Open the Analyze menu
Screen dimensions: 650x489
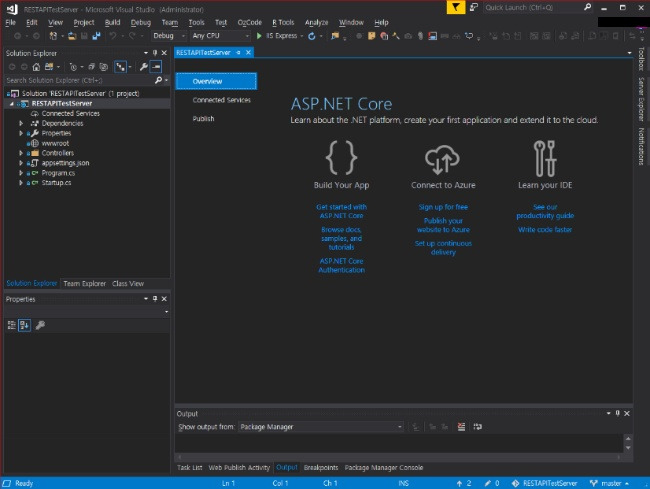pos(316,22)
